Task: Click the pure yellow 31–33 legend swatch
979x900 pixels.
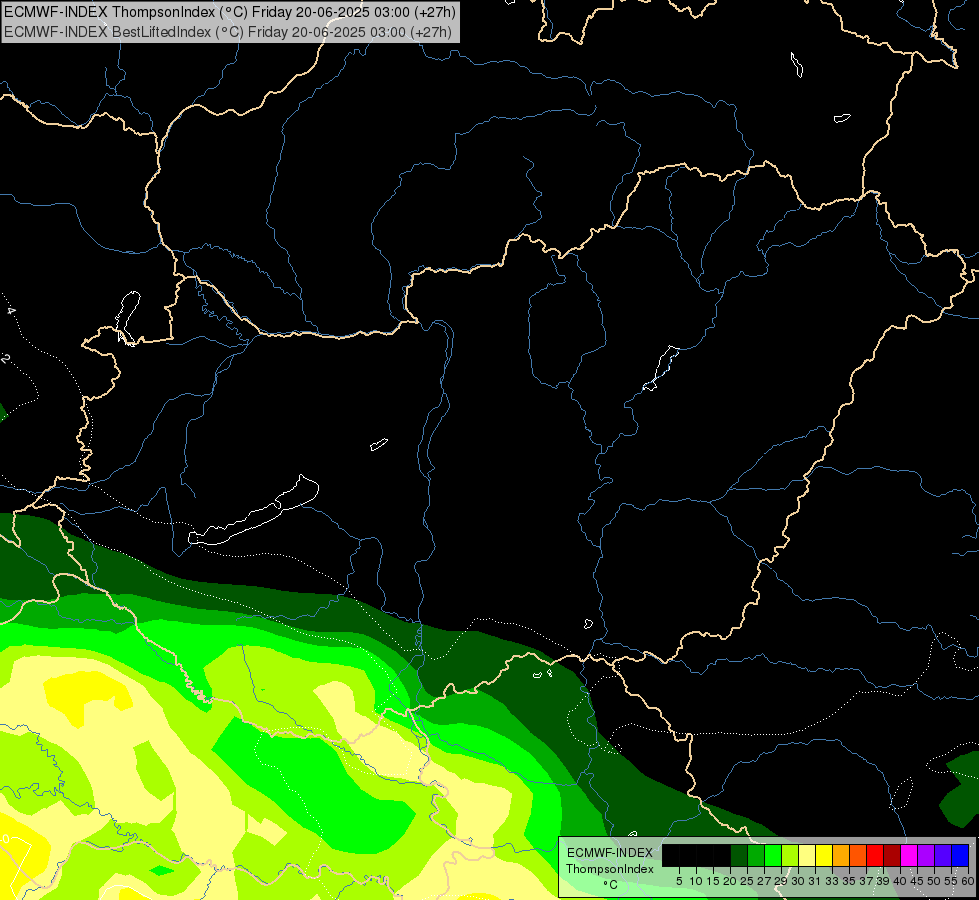Action: tap(824, 855)
